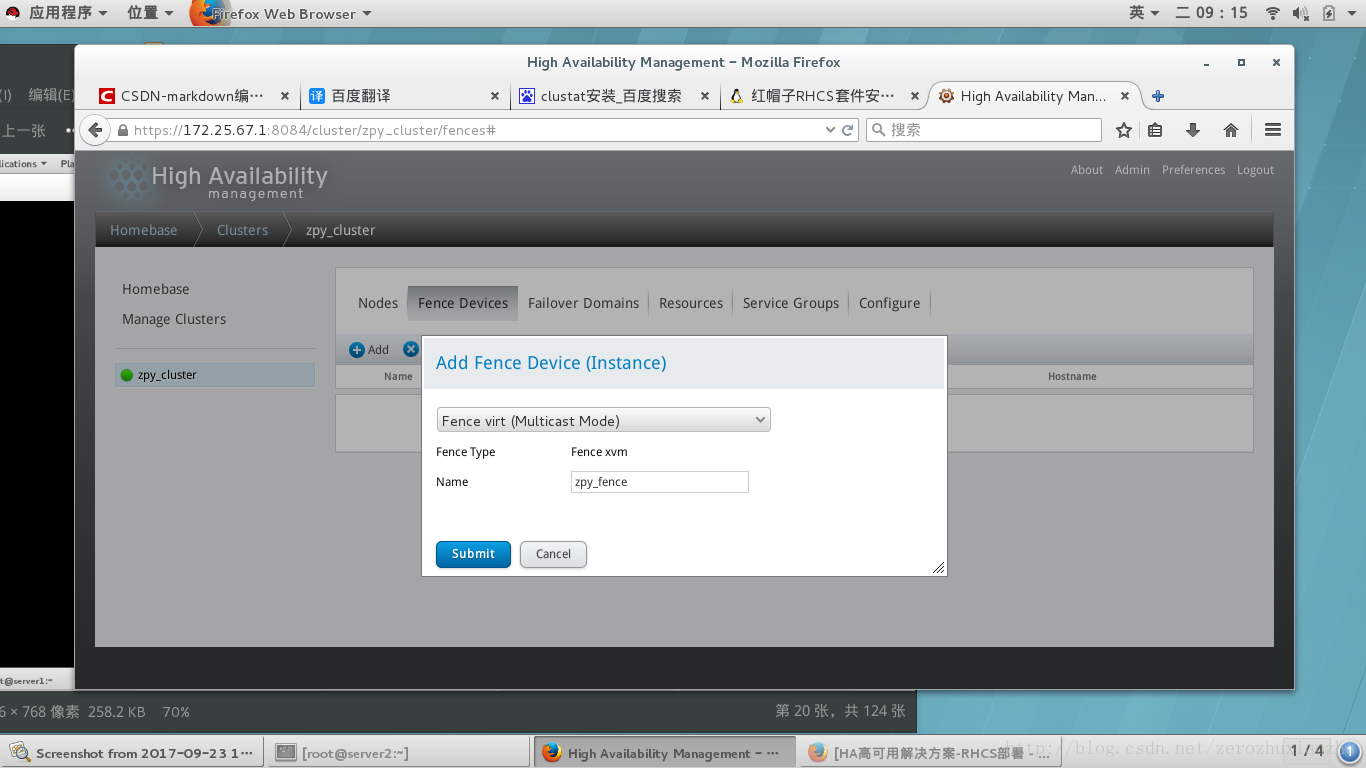Image resolution: width=1366 pixels, height=768 pixels.
Task: Click the Logout link
Action: 1255,170
